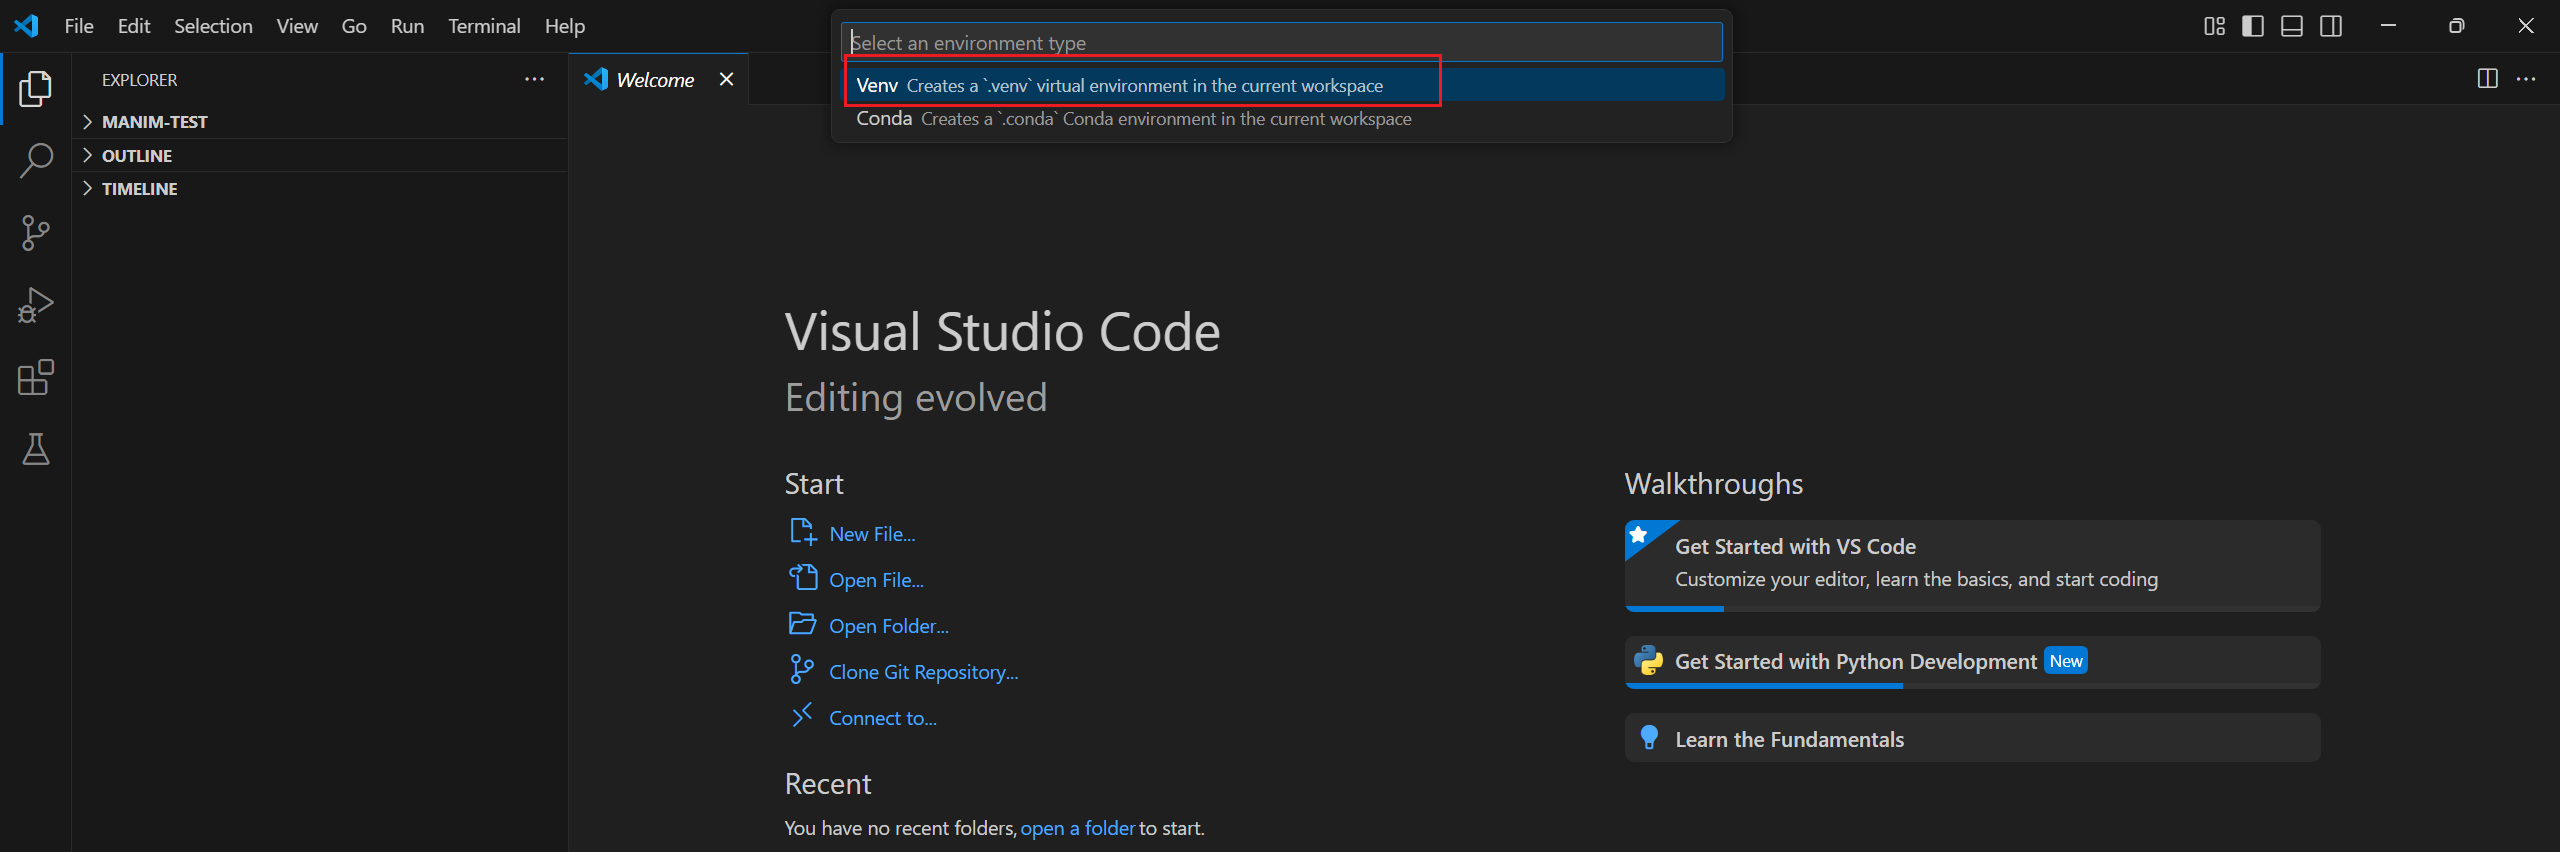Click the Open File... link
This screenshot has height=852, width=2560.
pos(876,580)
